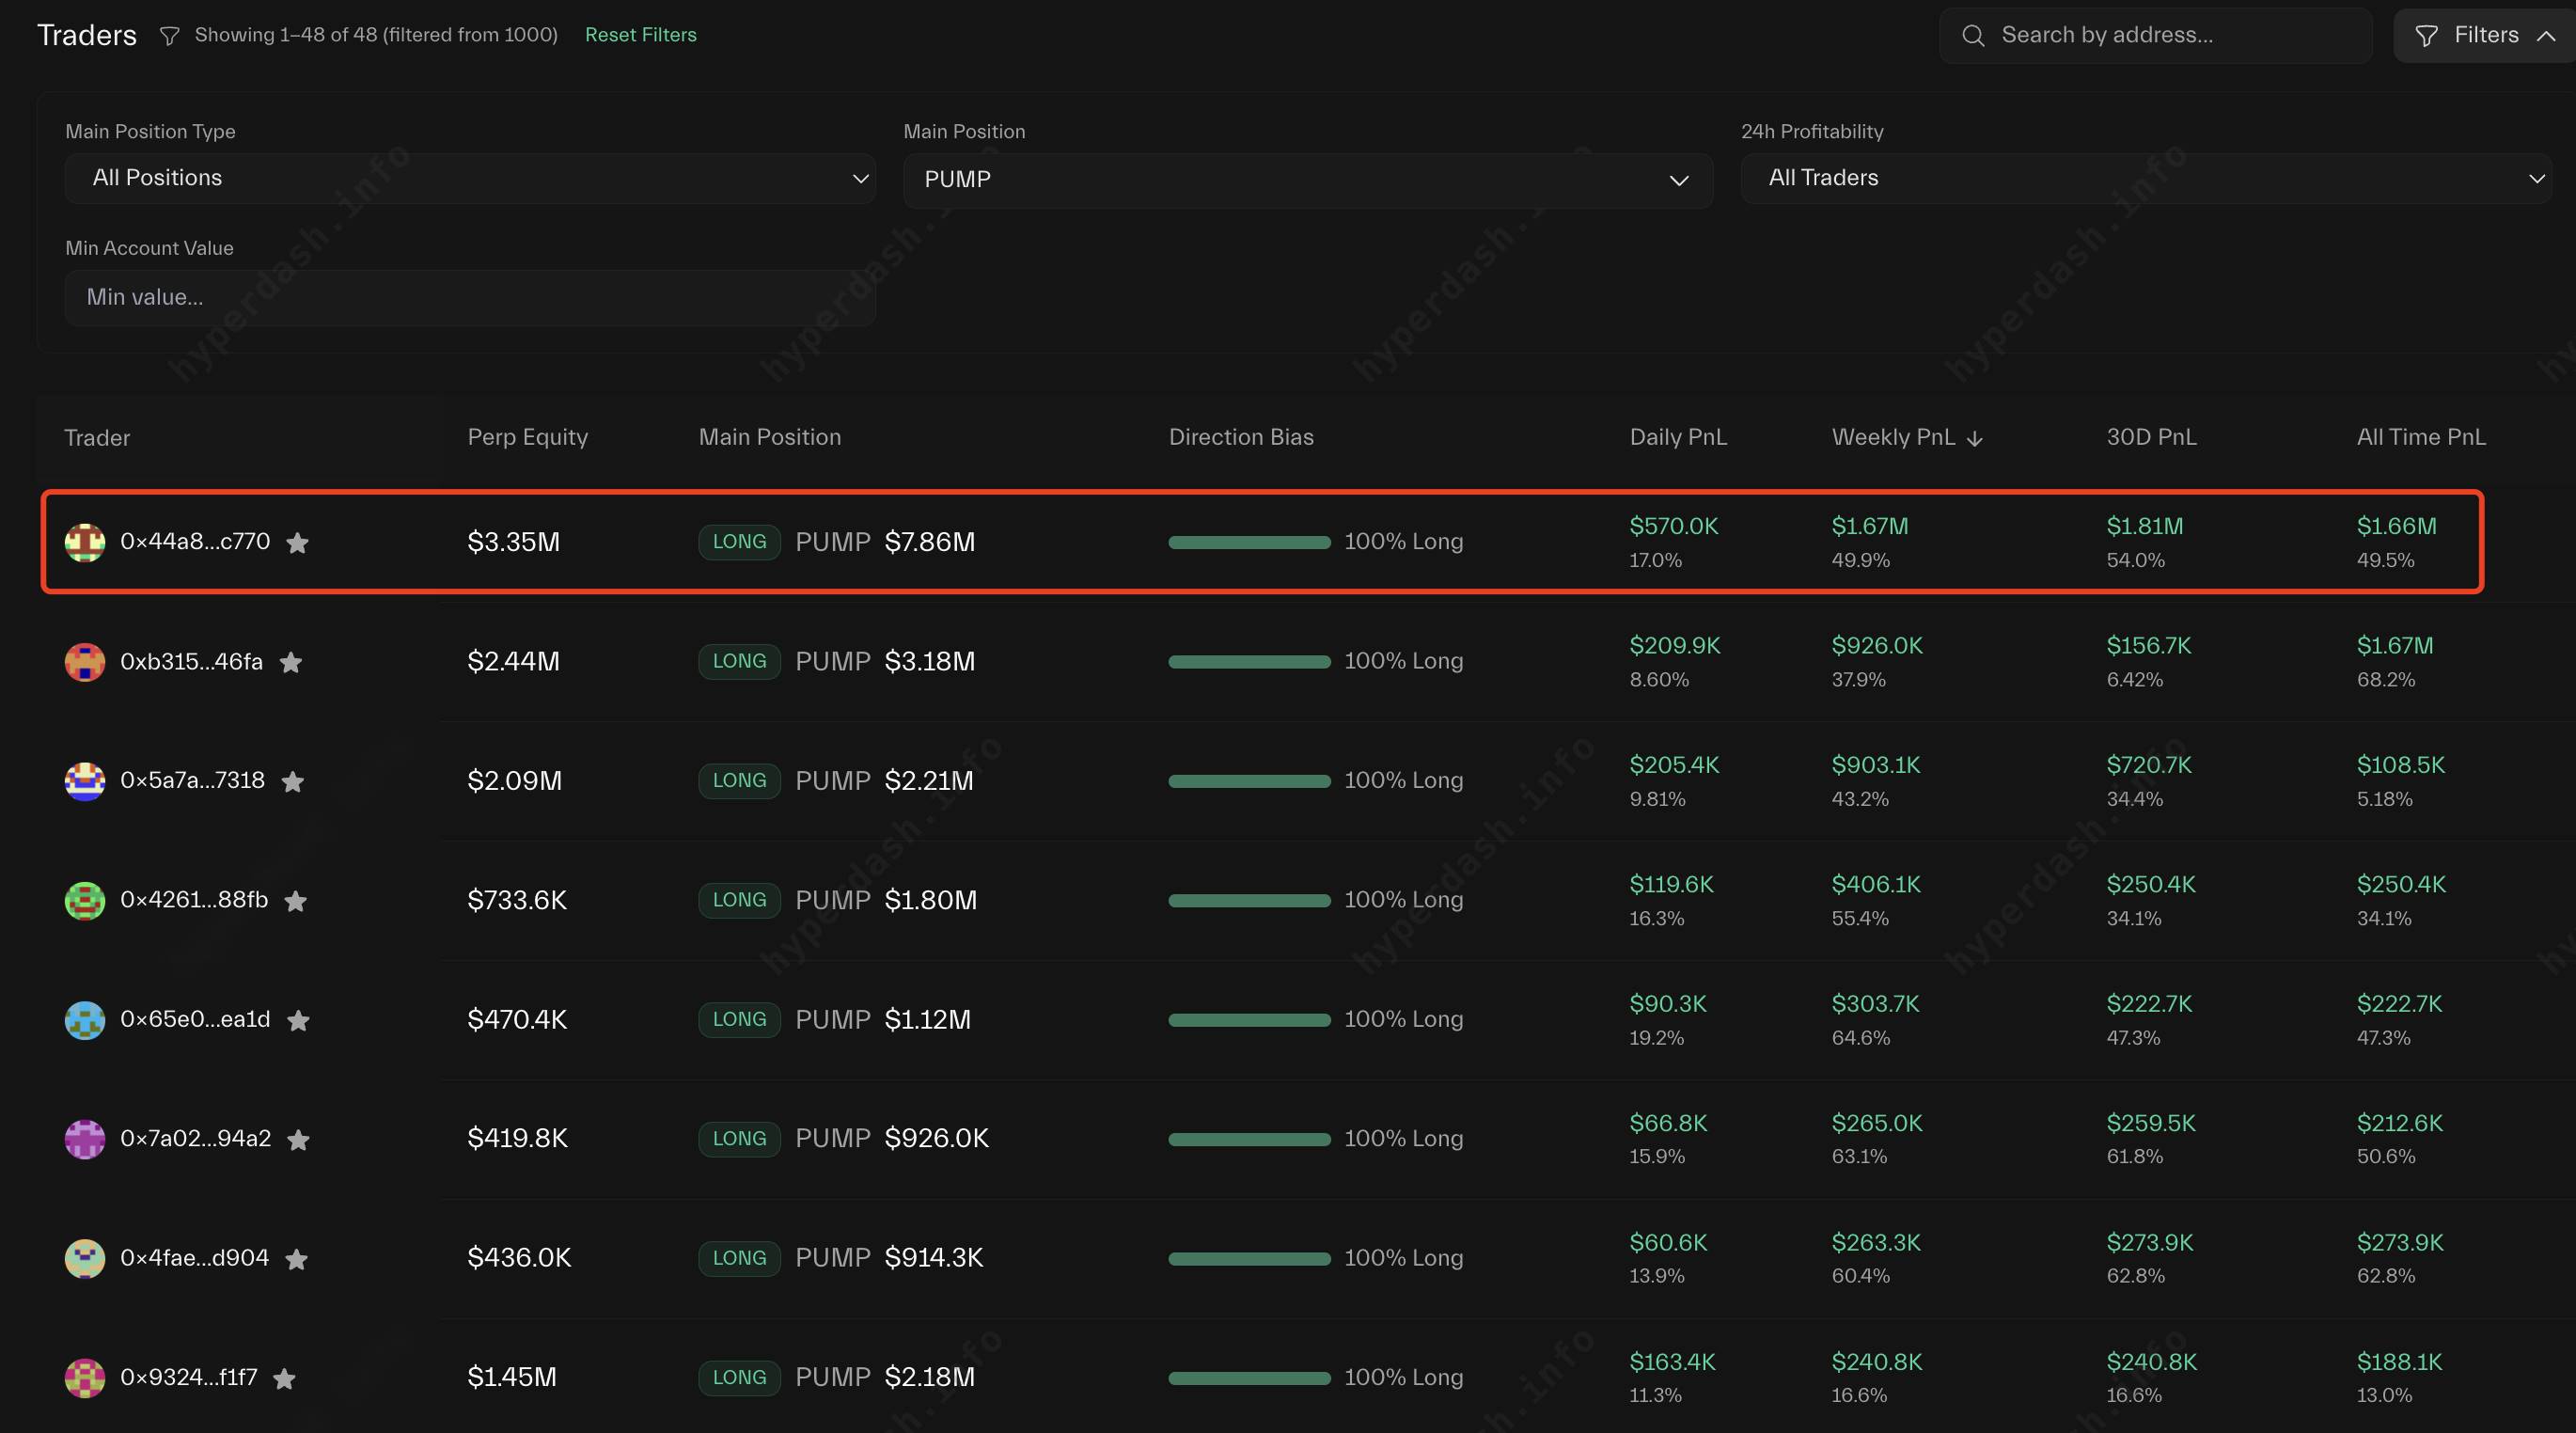This screenshot has width=2576, height=1433.
Task: Click PUMP position value $1.80M
Action: click(930, 901)
